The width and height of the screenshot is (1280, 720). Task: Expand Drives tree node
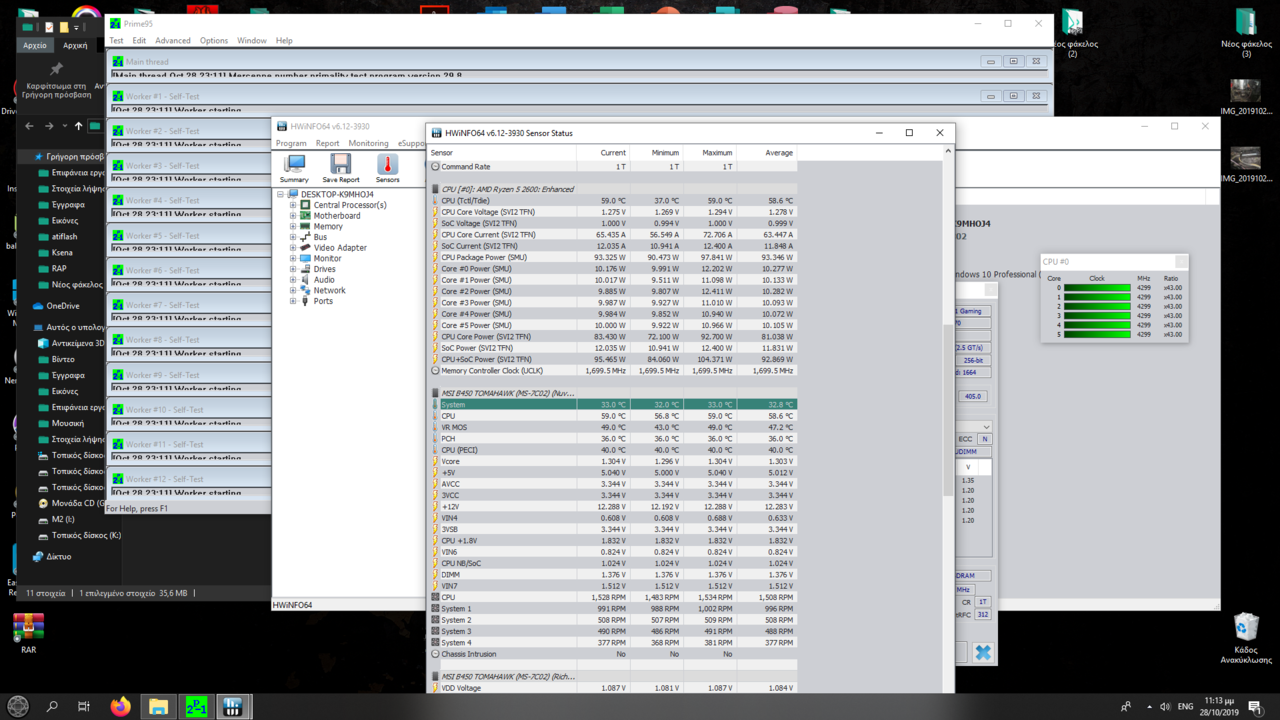[x=293, y=269]
